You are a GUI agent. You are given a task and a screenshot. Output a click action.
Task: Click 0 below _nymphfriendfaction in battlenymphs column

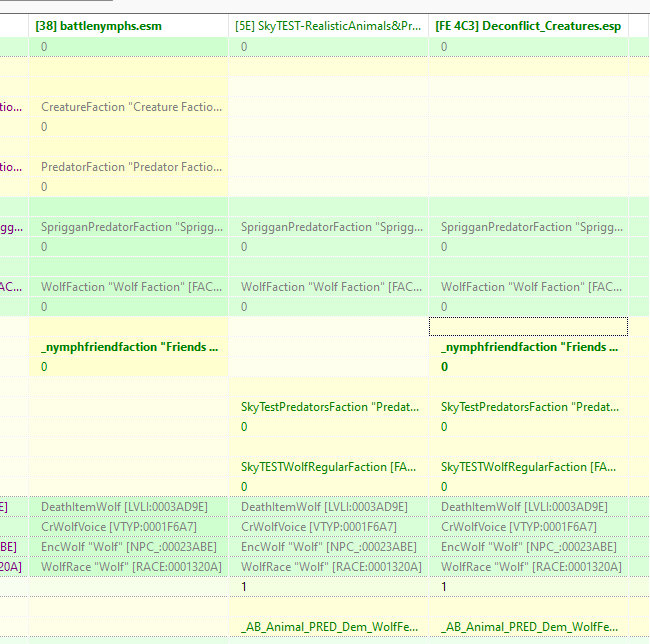[129, 367]
